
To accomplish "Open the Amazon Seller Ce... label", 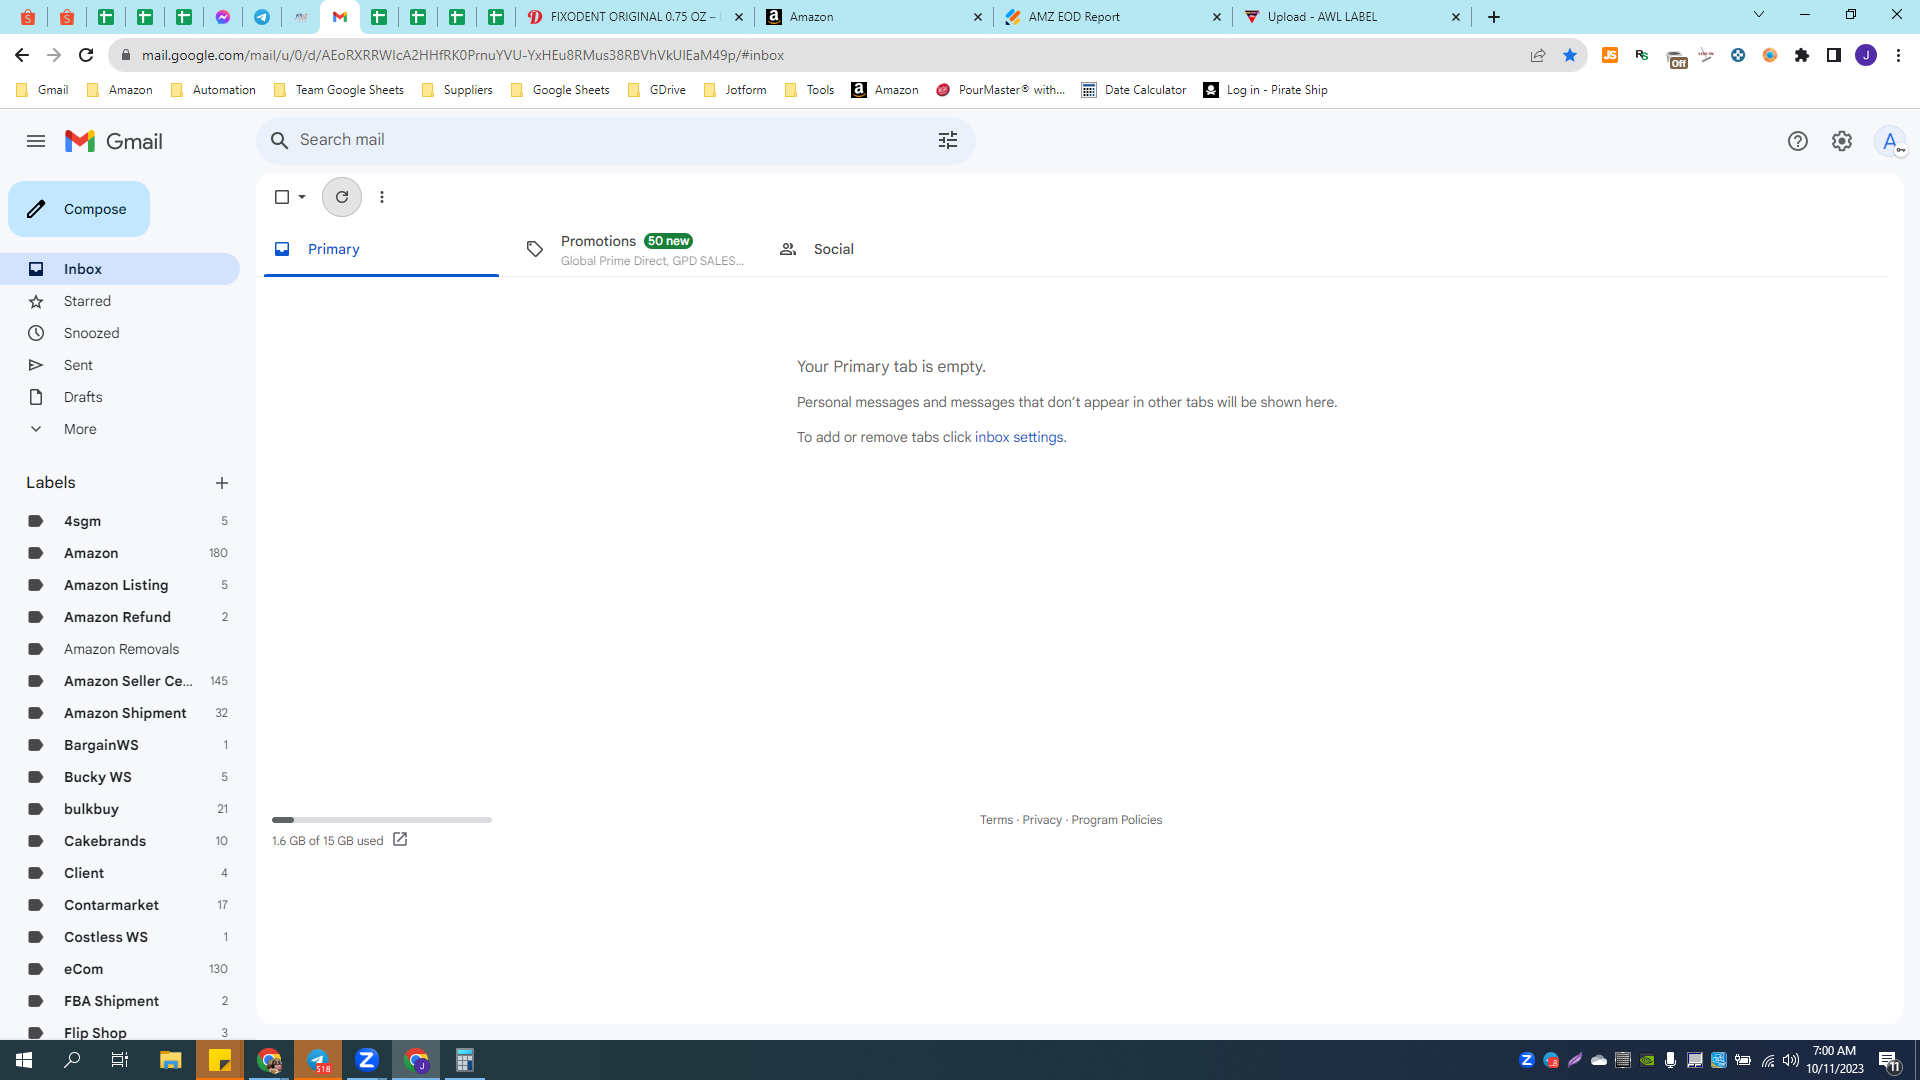I will [120, 681].
